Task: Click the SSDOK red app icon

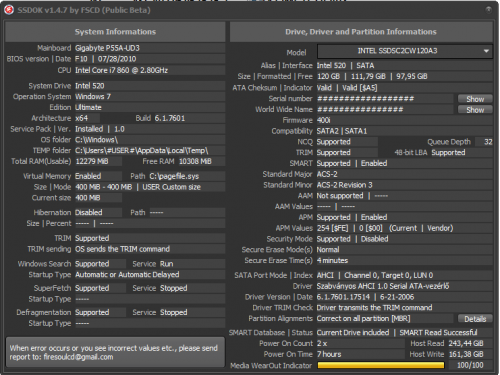Action: click(x=9, y=10)
